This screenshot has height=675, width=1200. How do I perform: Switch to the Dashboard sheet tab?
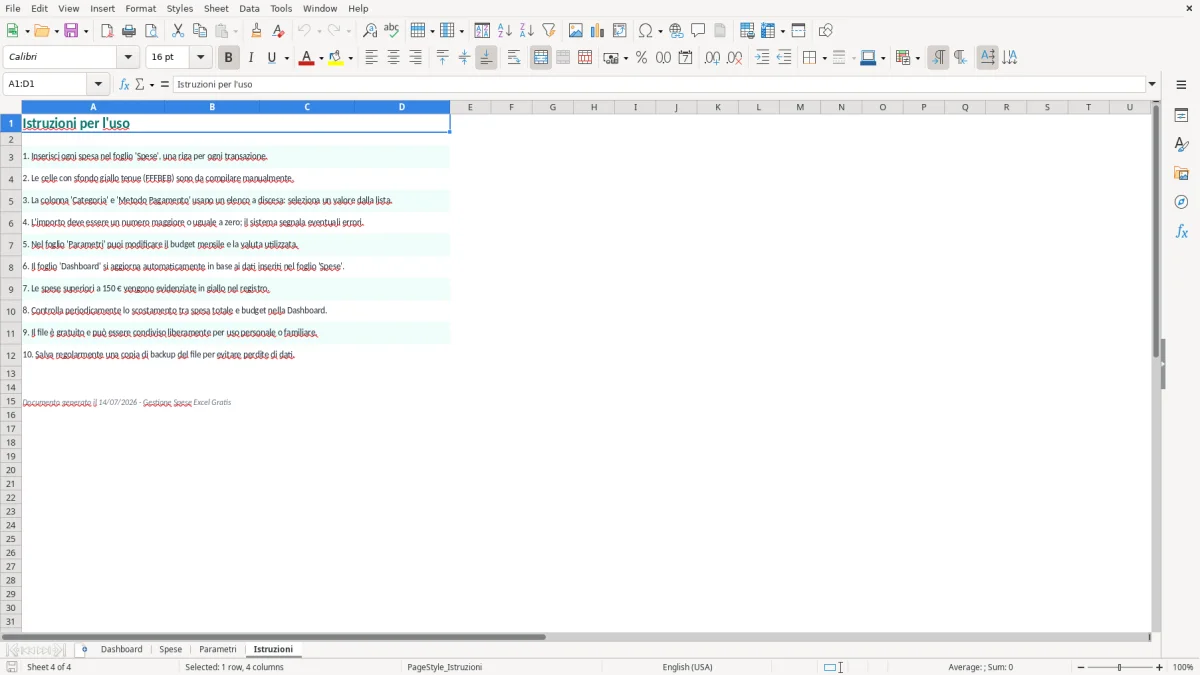(x=122, y=650)
